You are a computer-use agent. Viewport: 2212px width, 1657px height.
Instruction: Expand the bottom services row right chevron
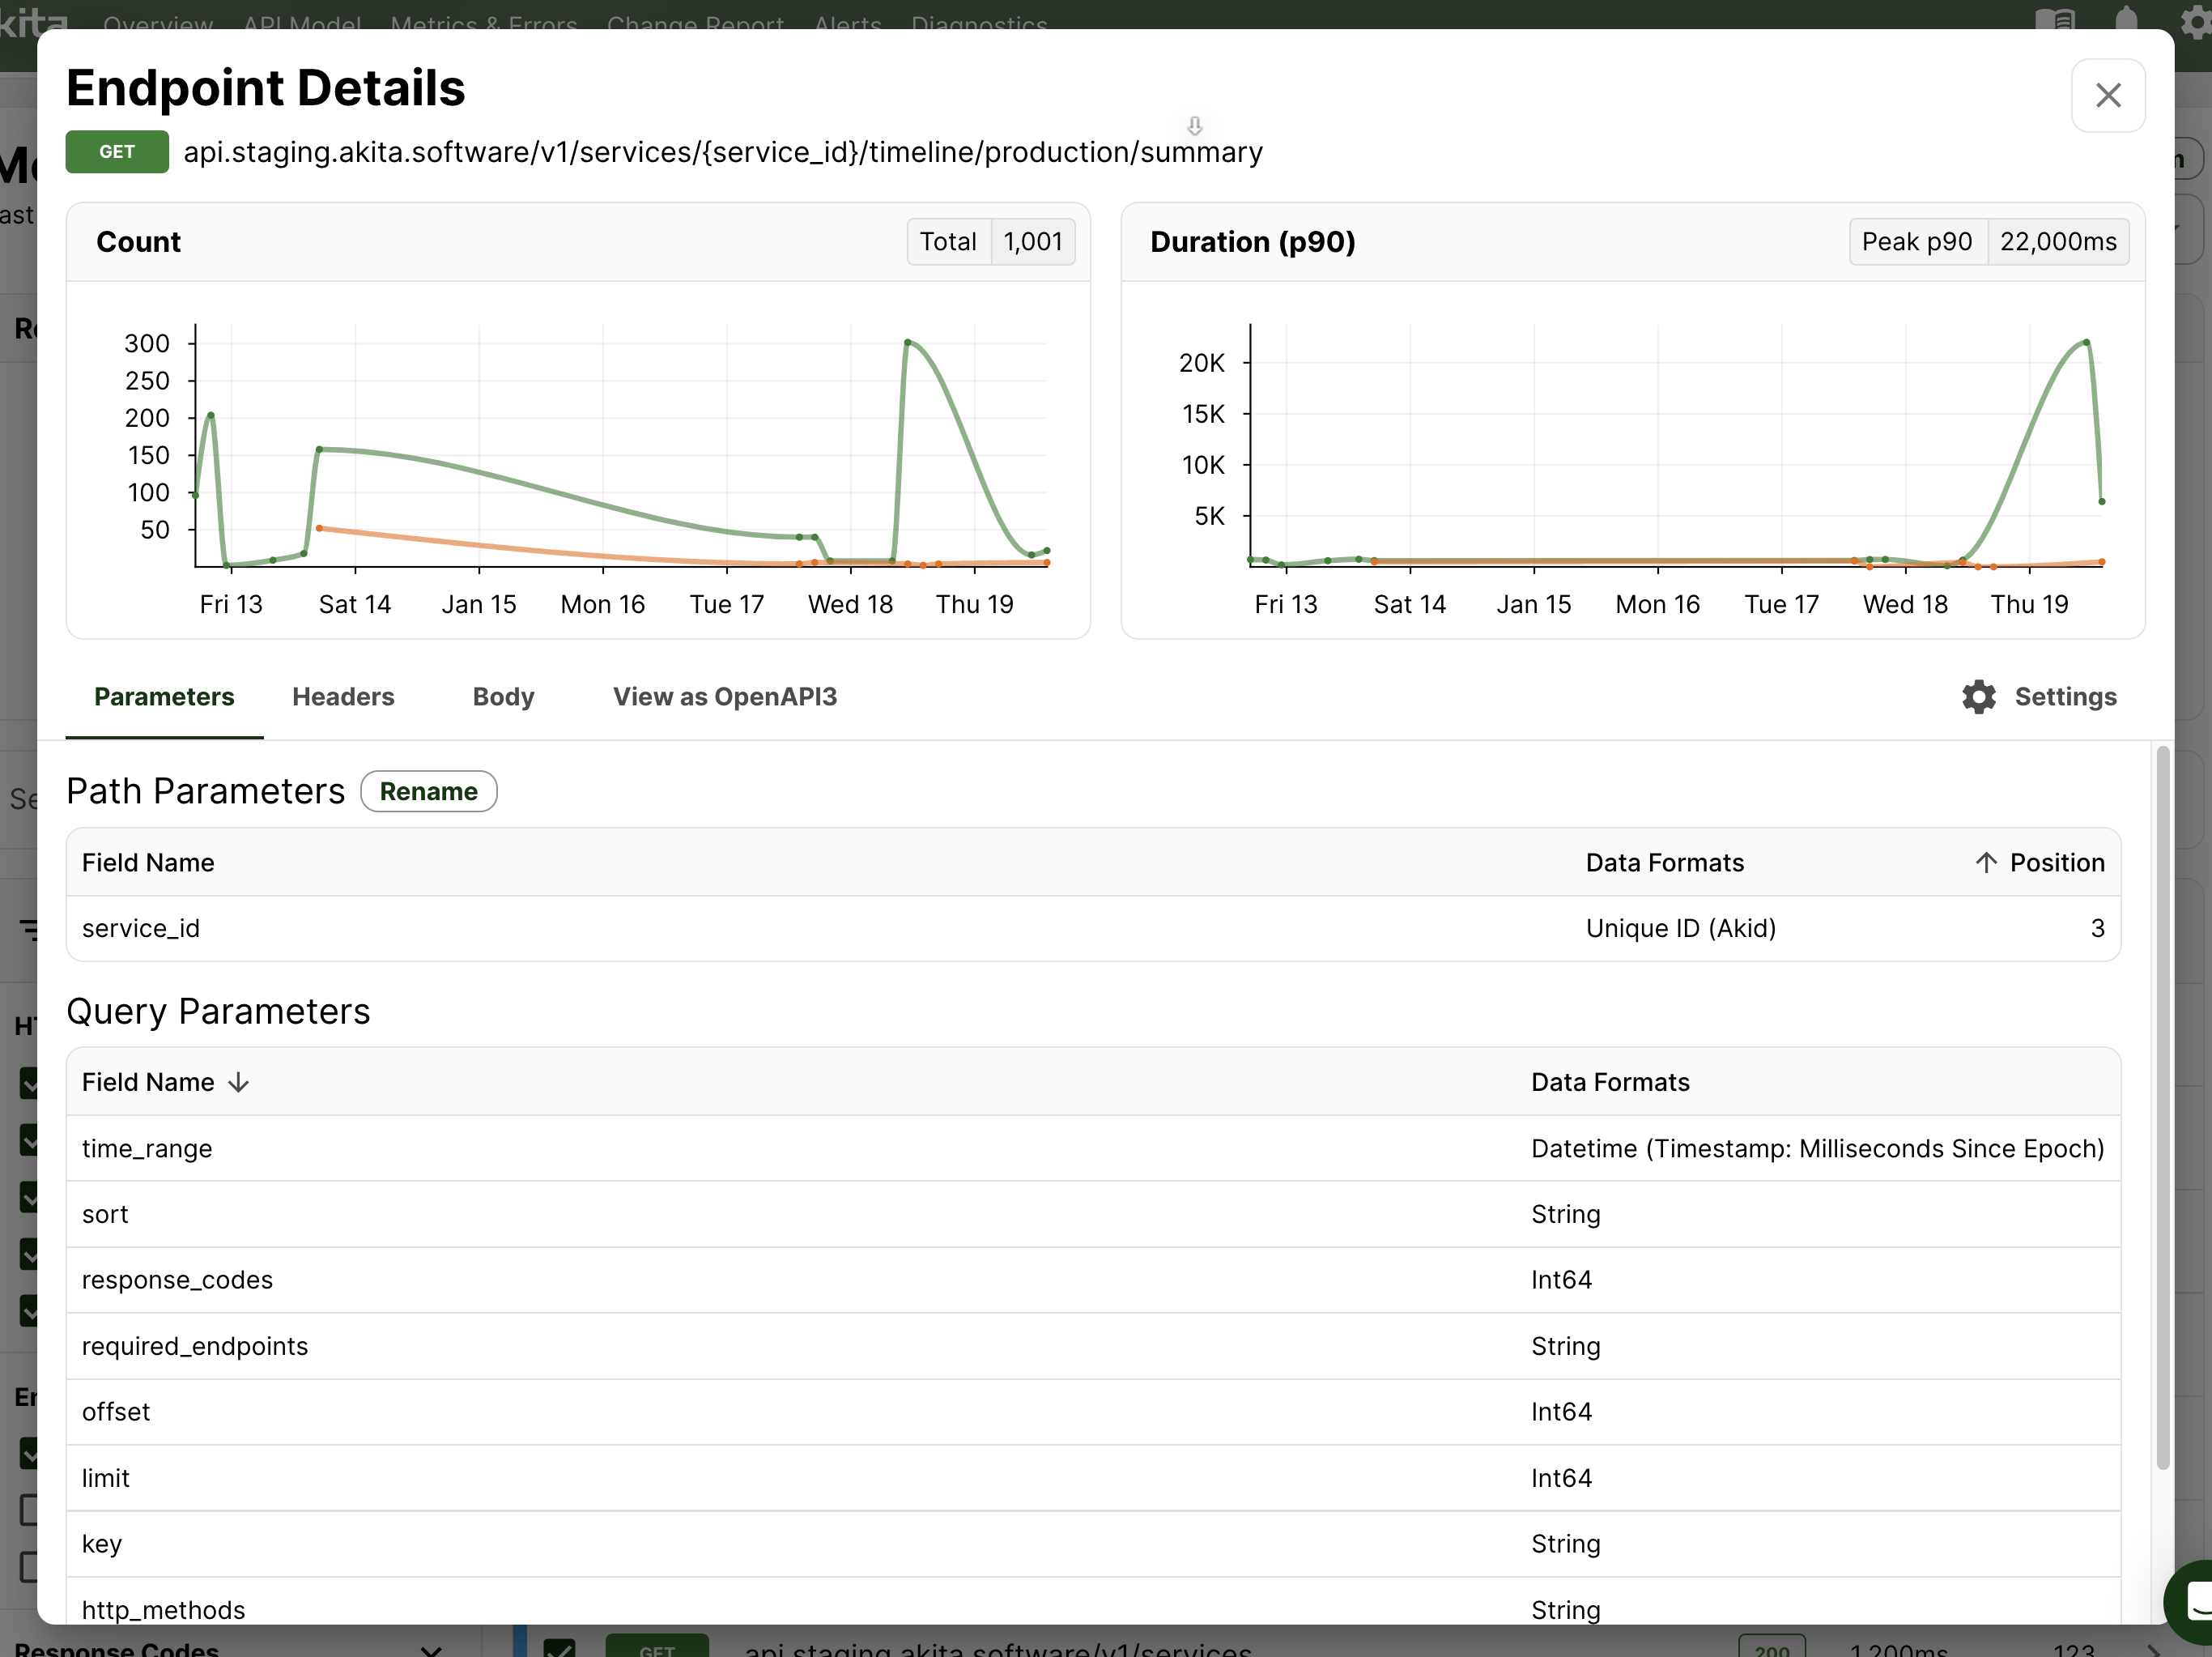[x=2152, y=1648]
